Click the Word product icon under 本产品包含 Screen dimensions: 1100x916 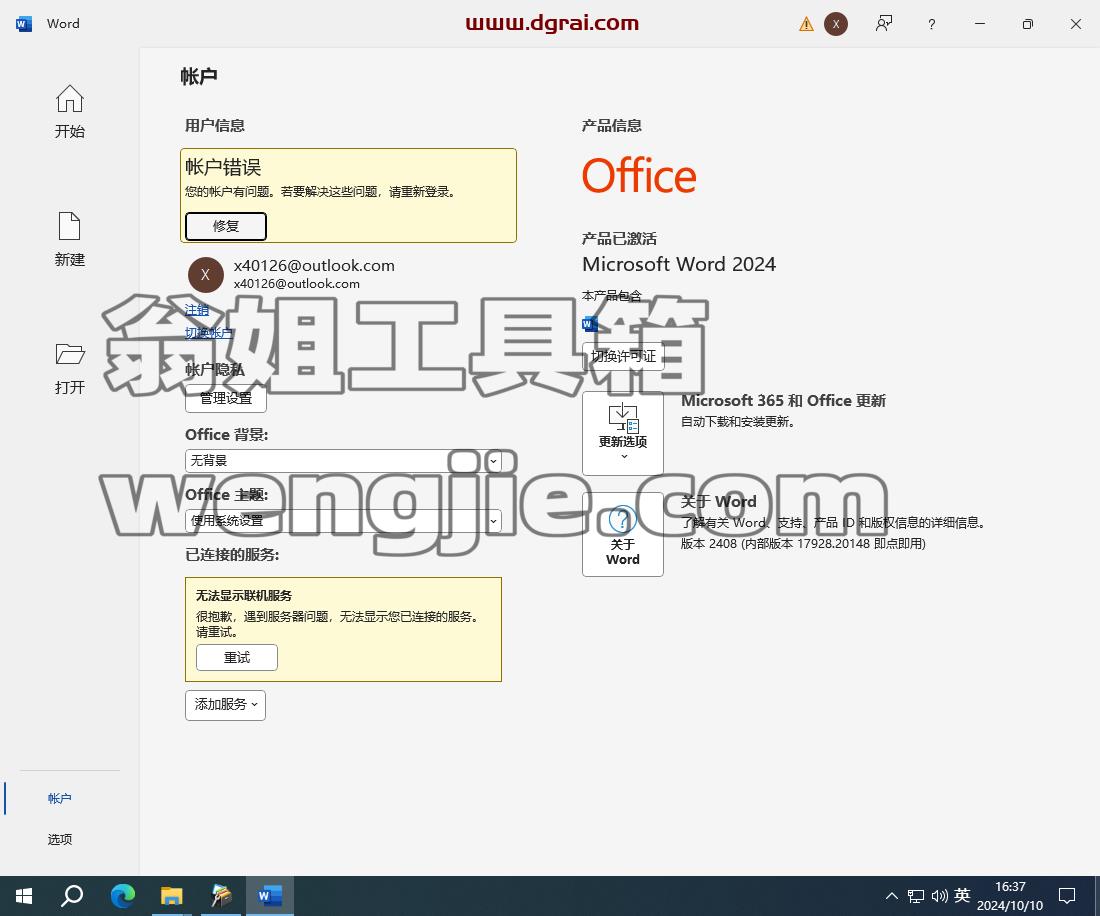[x=590, y=324]
